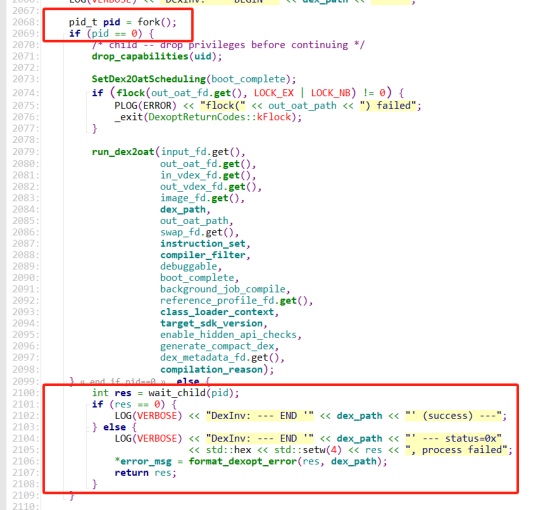
Task: Click the wait_child(pid) call
Action: (x=191, y=393)
